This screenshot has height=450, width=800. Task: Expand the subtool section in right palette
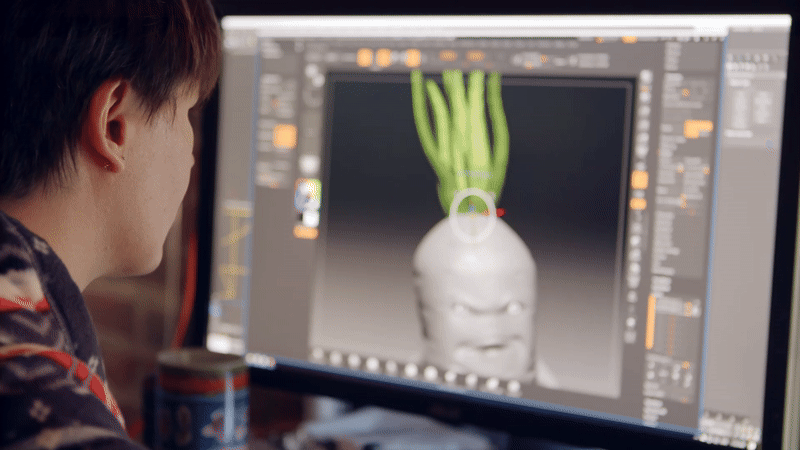[697, 129]
